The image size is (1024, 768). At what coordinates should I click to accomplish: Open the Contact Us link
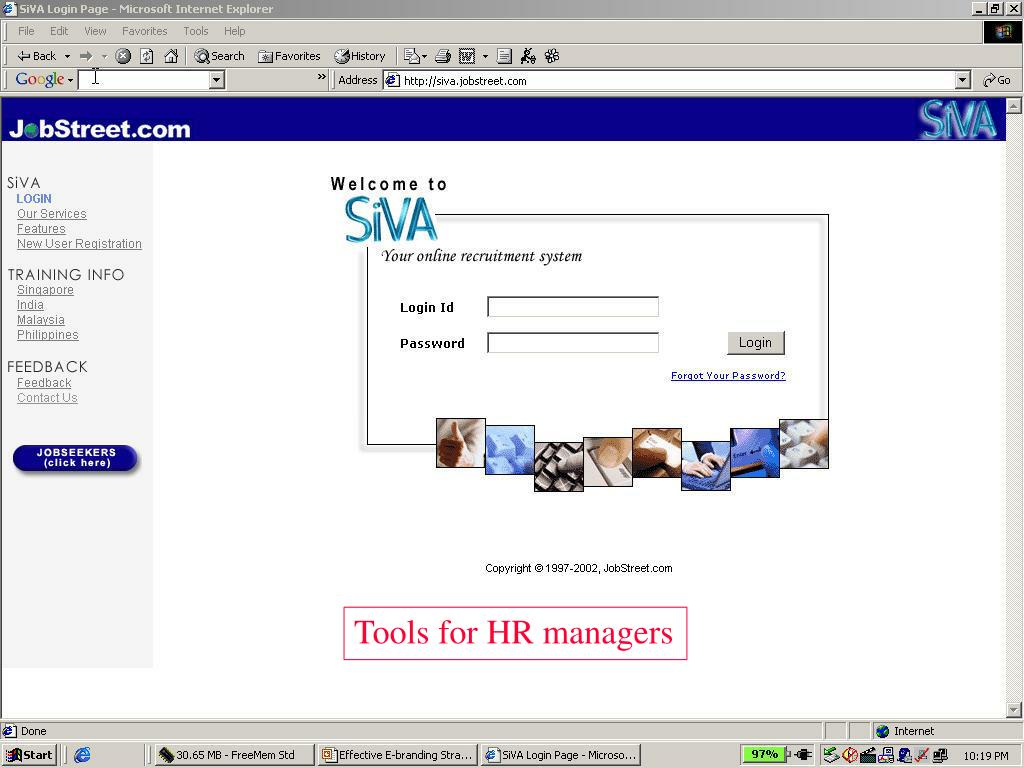[x=47, y=398]
